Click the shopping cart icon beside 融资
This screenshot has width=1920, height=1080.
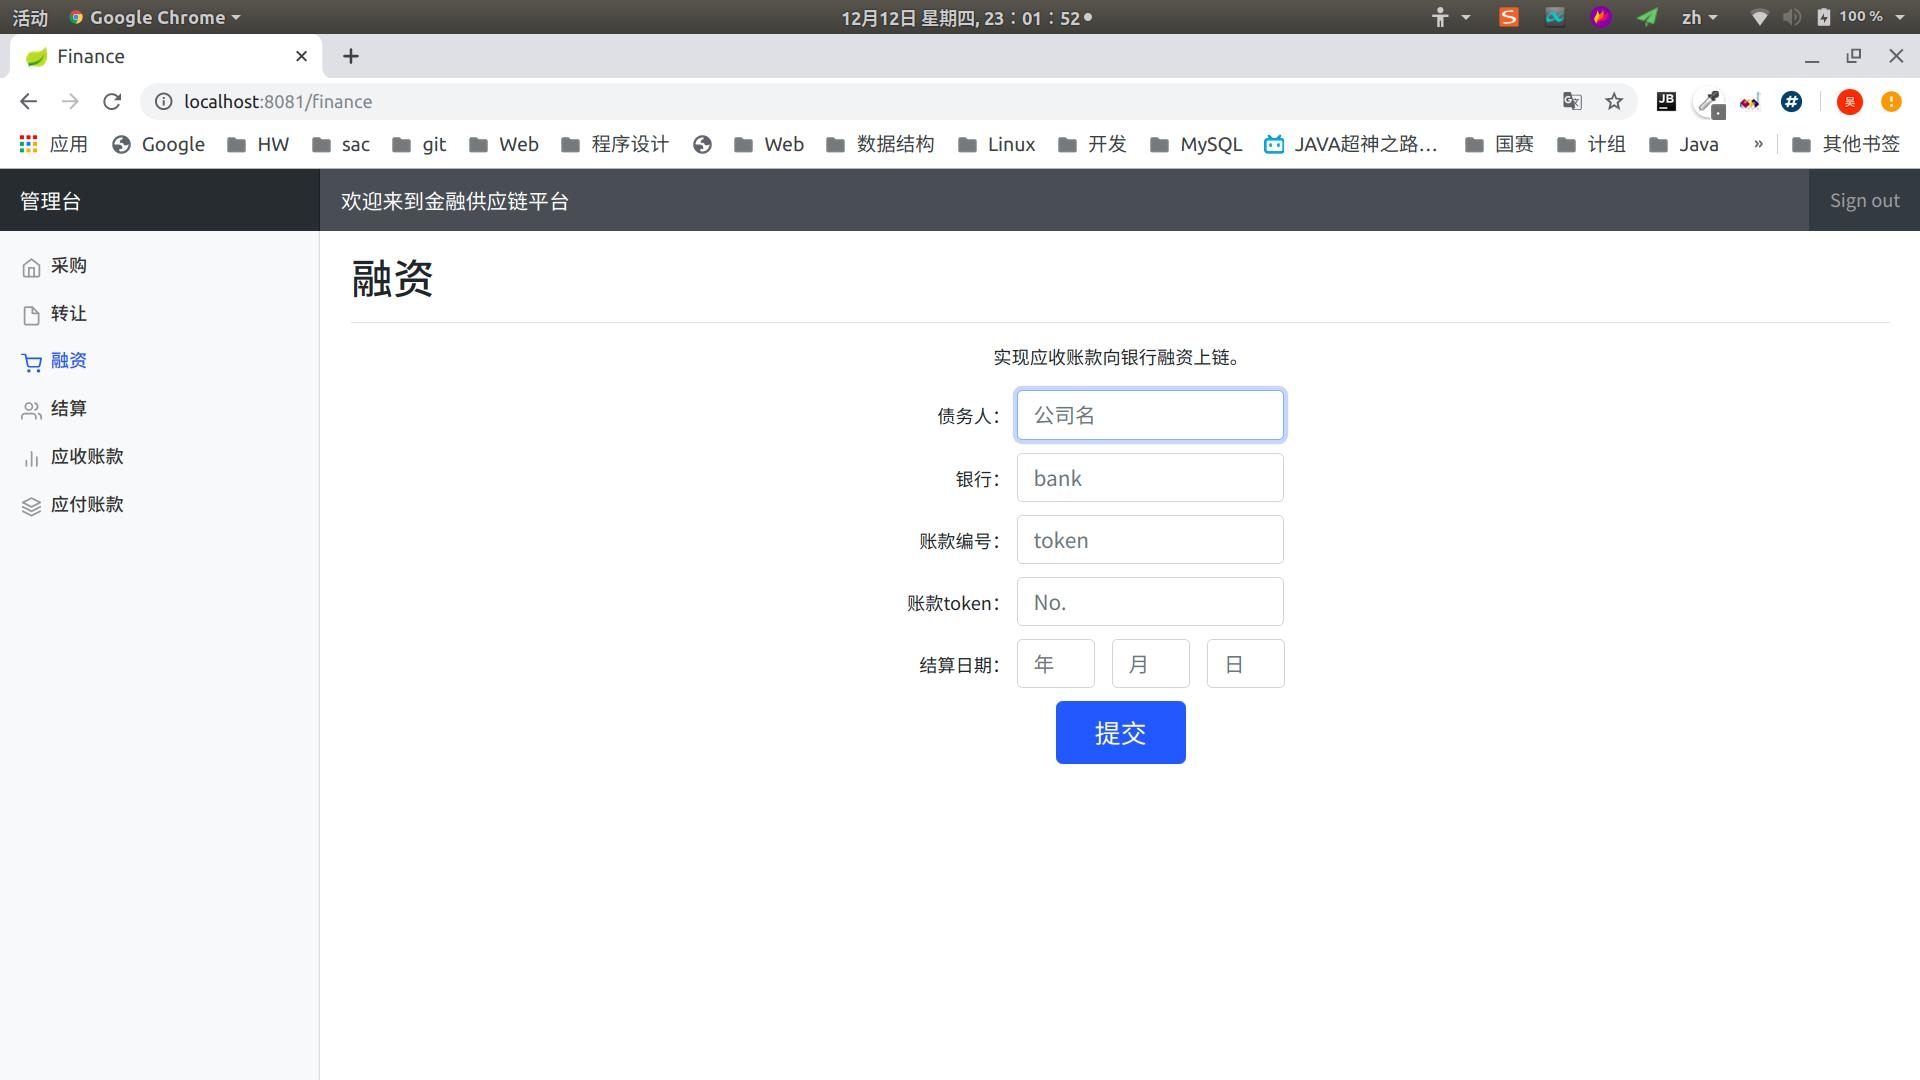pos(31,362)
